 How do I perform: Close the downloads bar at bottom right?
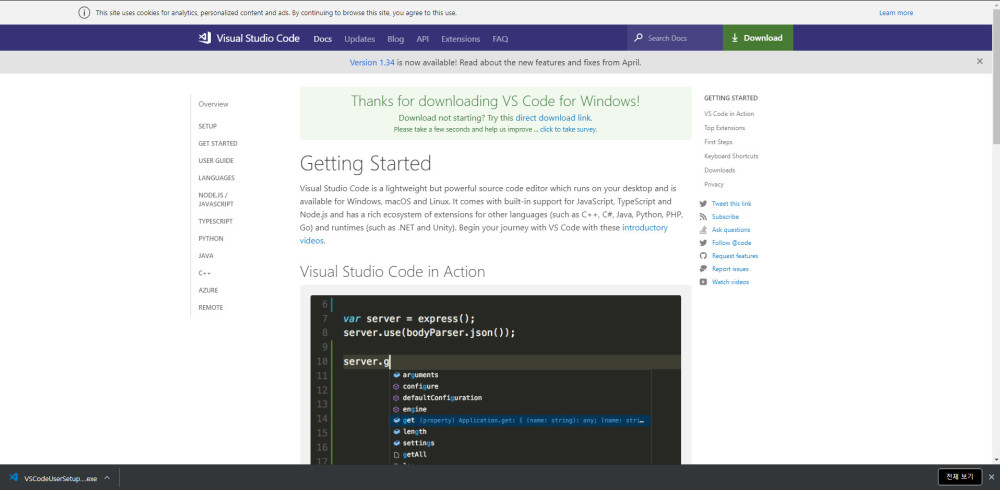click(990, 477)
